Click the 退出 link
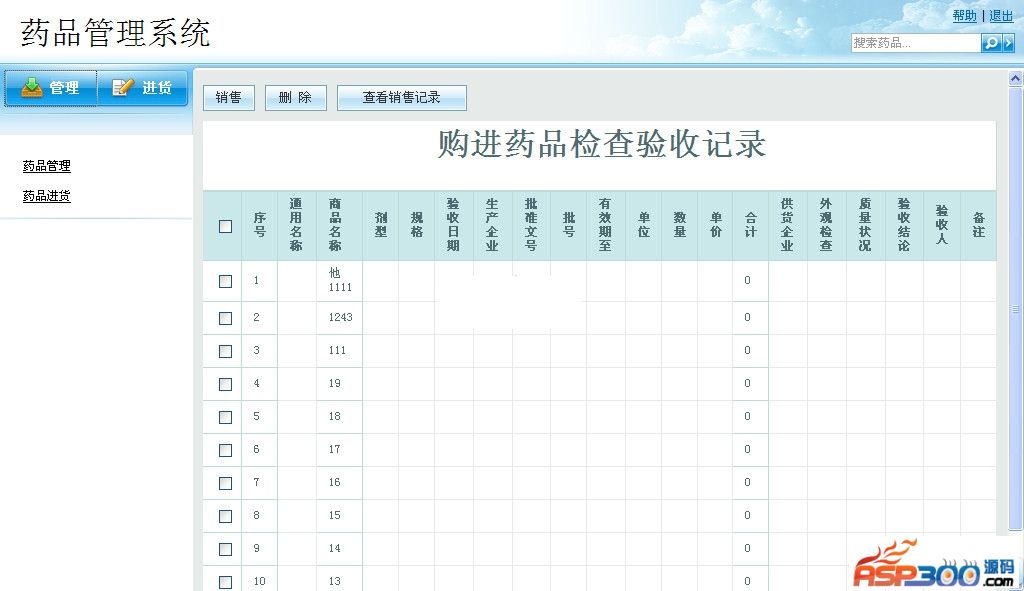This screenshot has width=1024, height=591. click(x=1001, y=16)
